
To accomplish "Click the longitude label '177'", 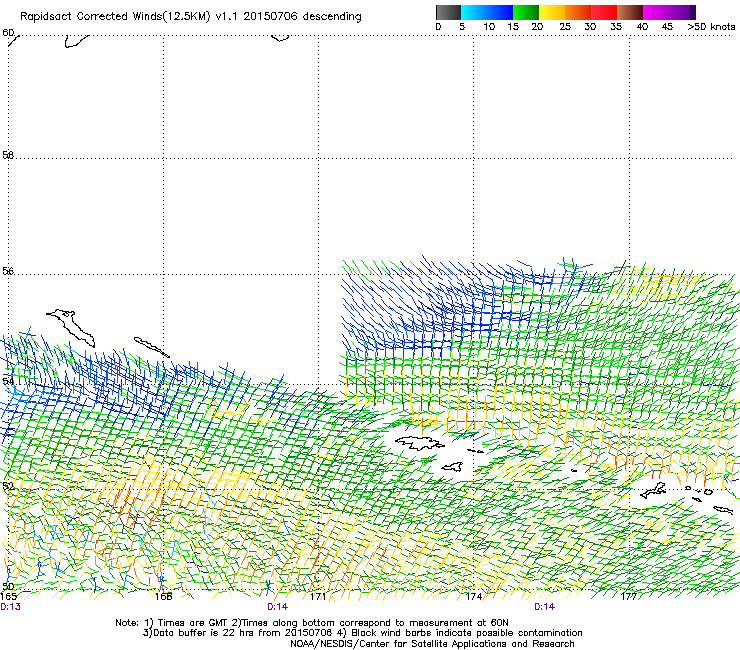I will point(629,596).
